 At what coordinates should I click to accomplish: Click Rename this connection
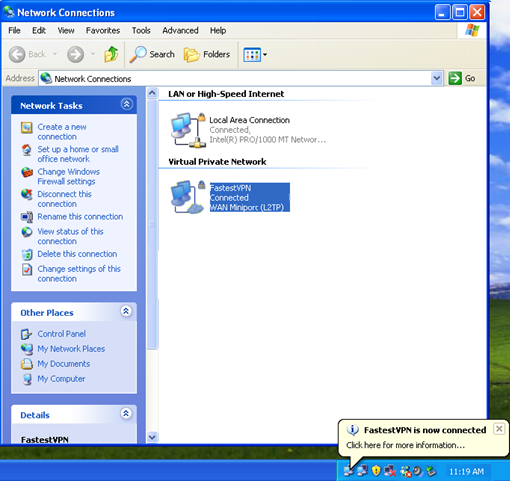(80, 217)
